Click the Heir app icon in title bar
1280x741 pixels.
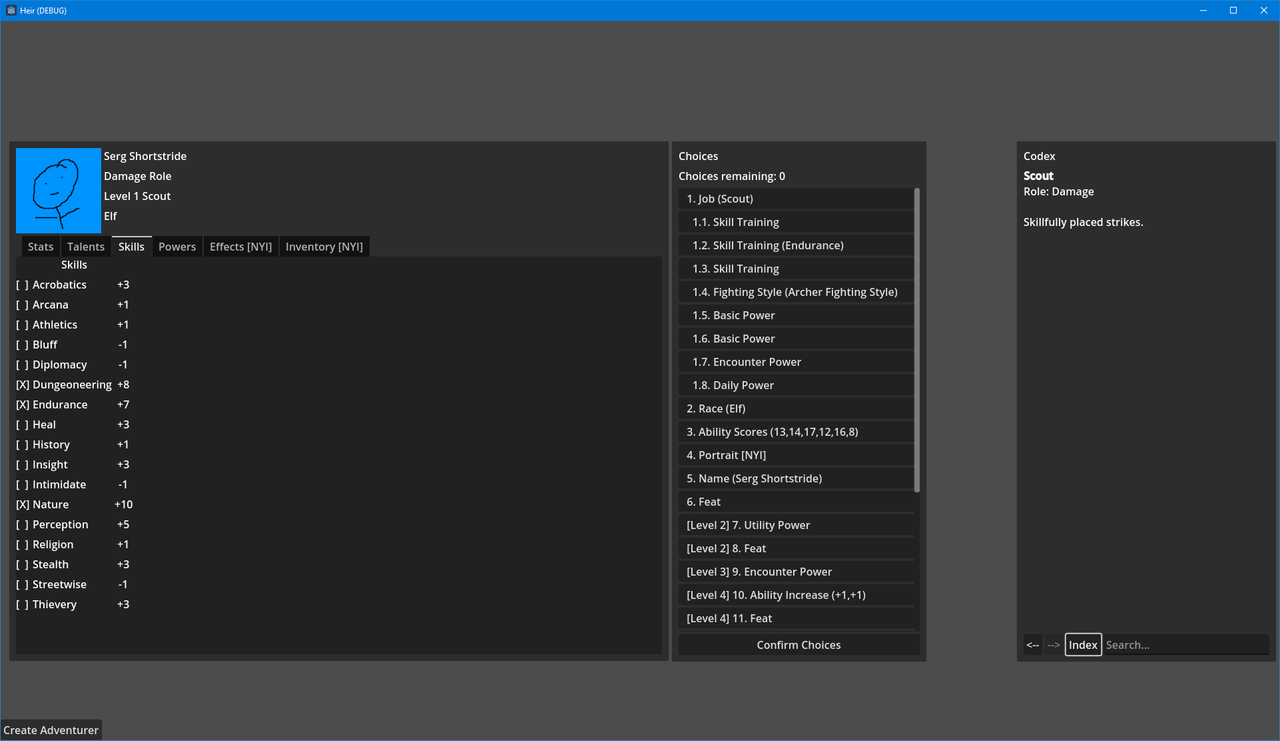11,10
